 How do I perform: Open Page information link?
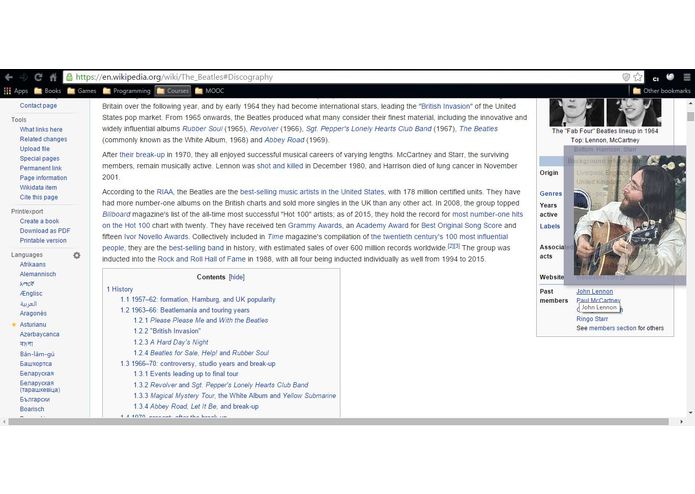pos(43,178)
